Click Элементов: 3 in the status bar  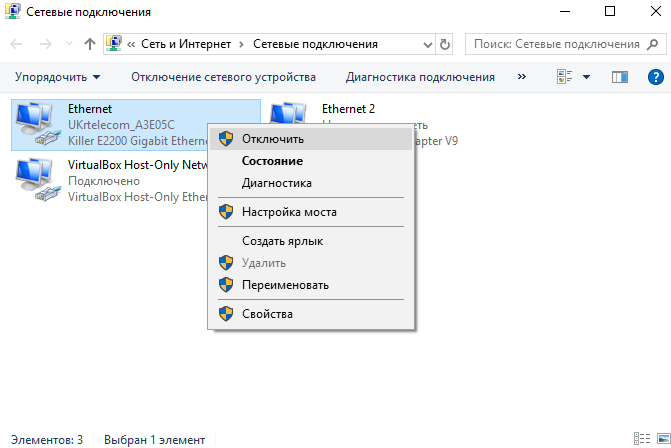click(47, 440)
